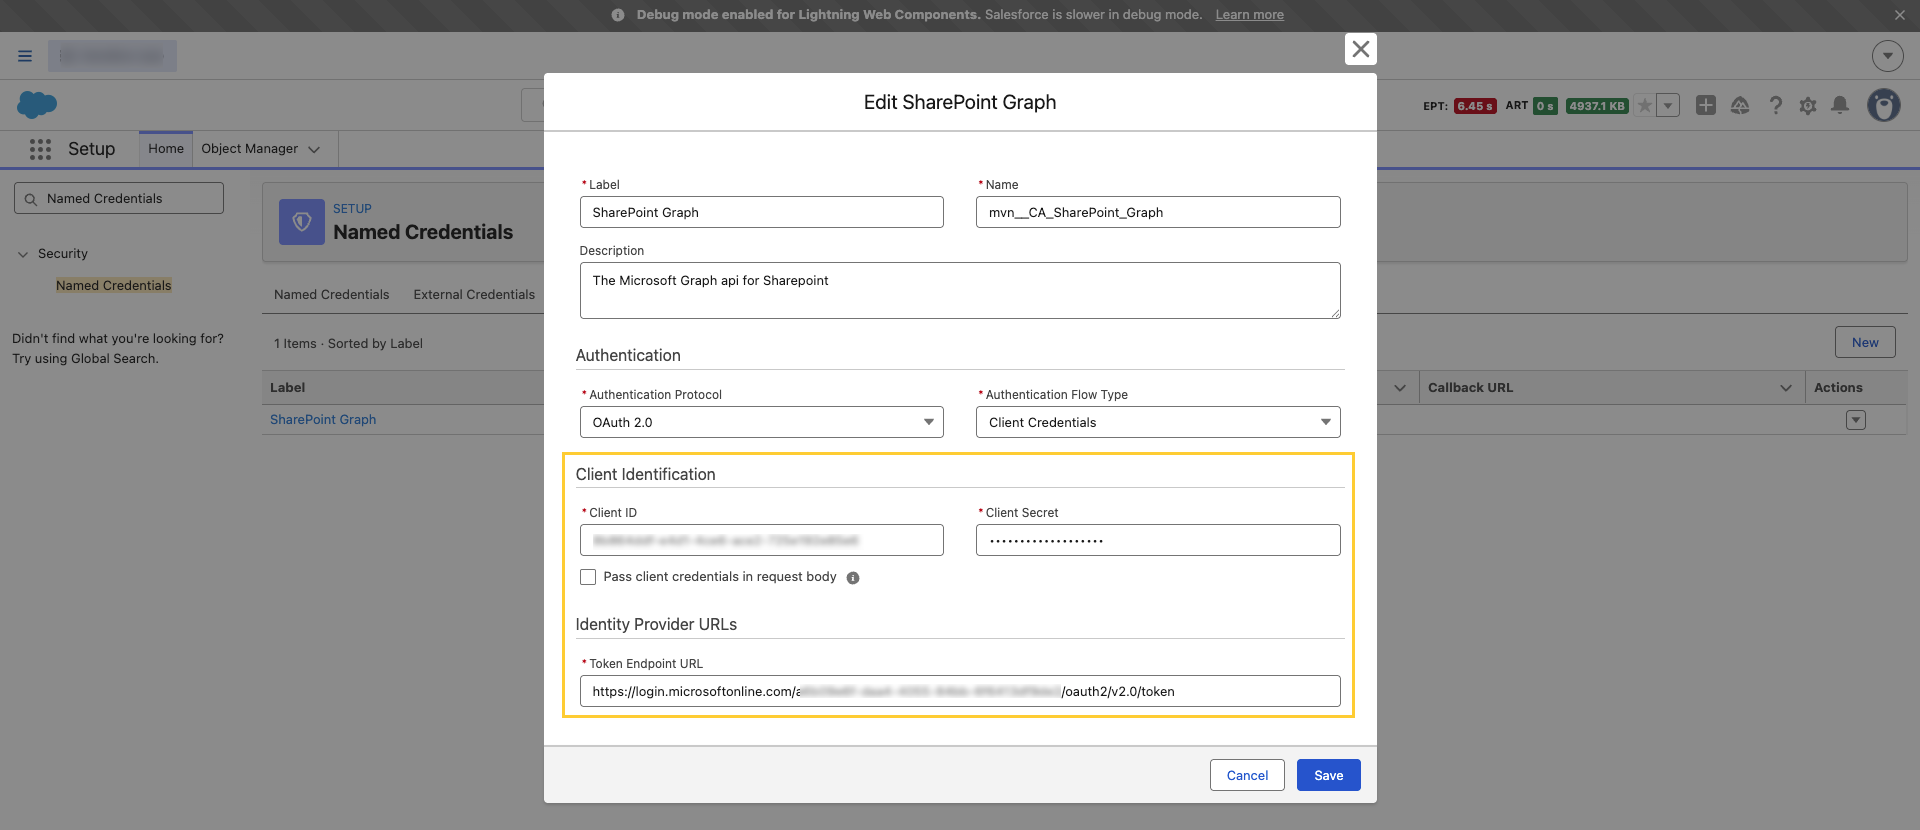The width and height of the screenshot is (1920, 830).
Task: Open the help question mark icon
Action: click(x=1775, y=105)
